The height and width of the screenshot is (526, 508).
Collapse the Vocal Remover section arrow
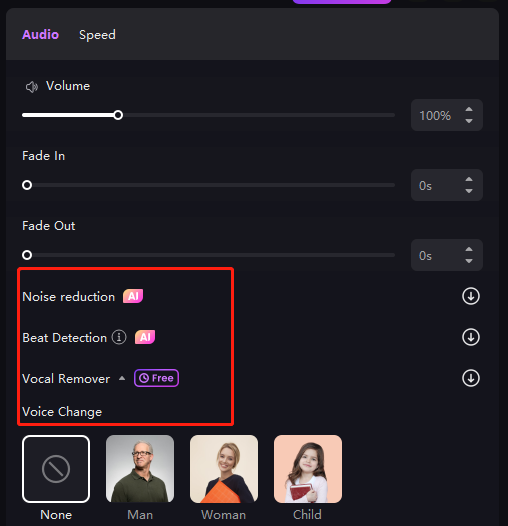tap(122, 378)
